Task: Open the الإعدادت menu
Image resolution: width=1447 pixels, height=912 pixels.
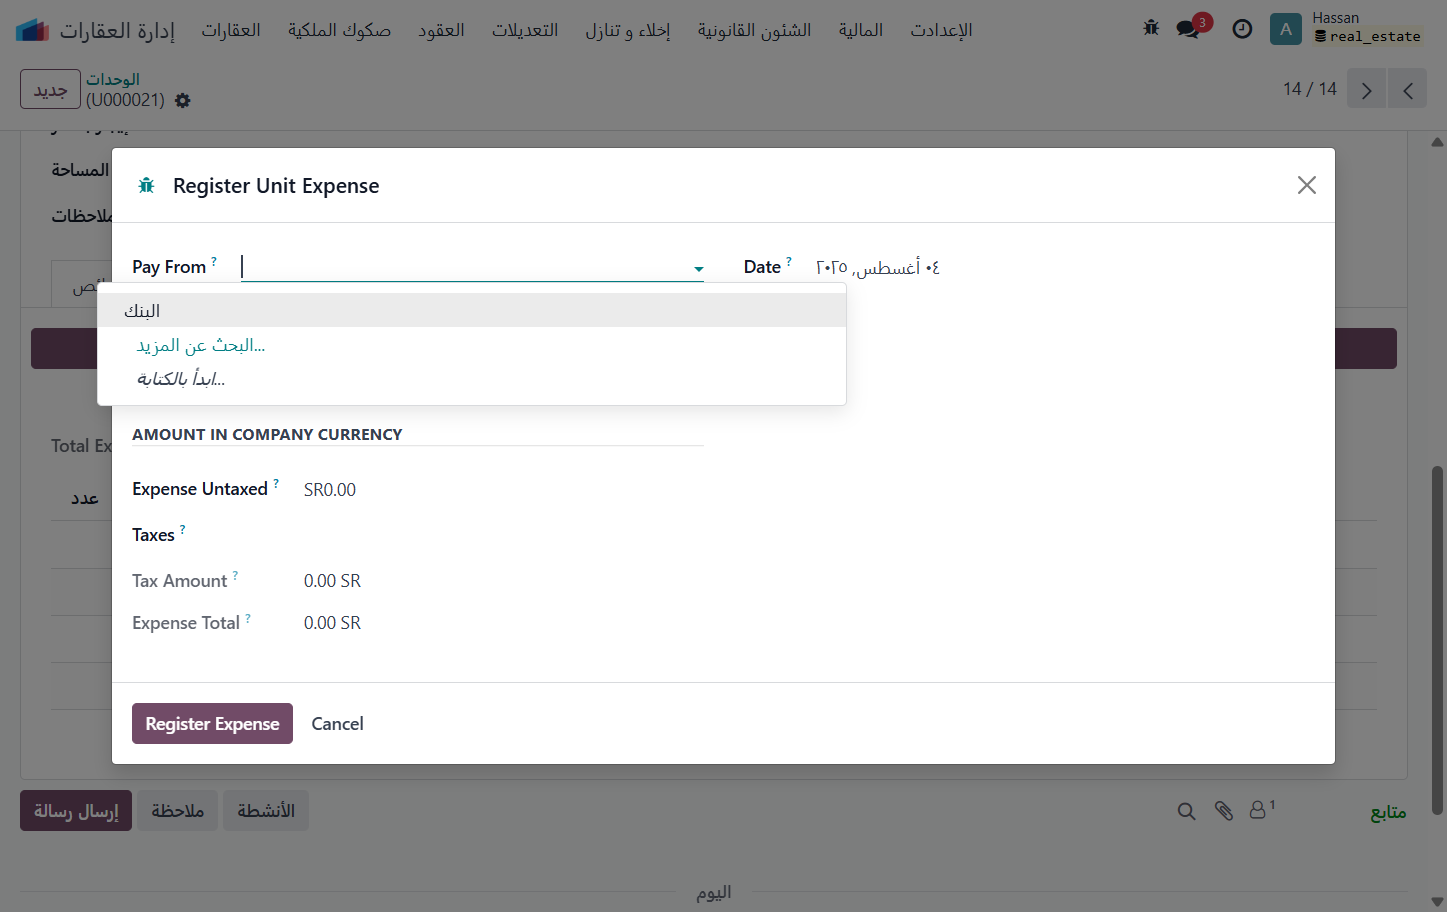Action: [941, 30]
